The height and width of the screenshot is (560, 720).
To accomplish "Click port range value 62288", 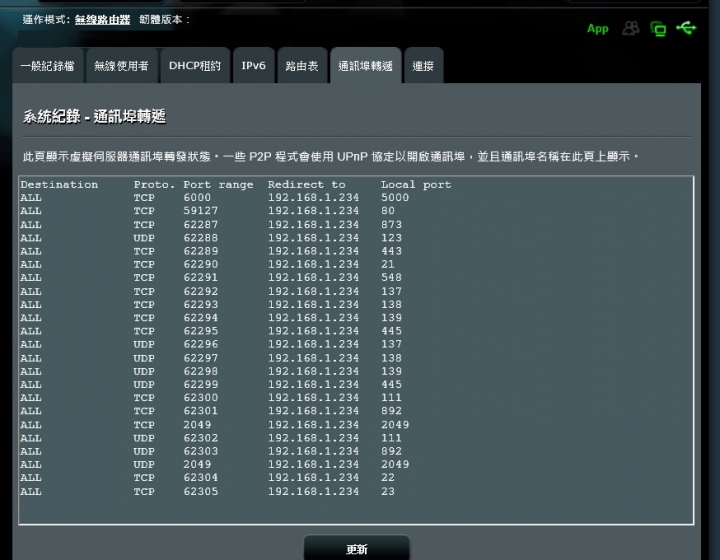I will (201, 238).
